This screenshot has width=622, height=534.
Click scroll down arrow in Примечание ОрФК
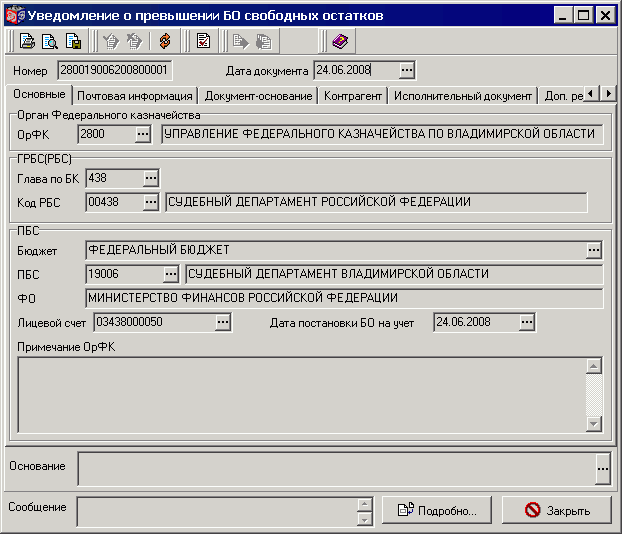(594, 424)
